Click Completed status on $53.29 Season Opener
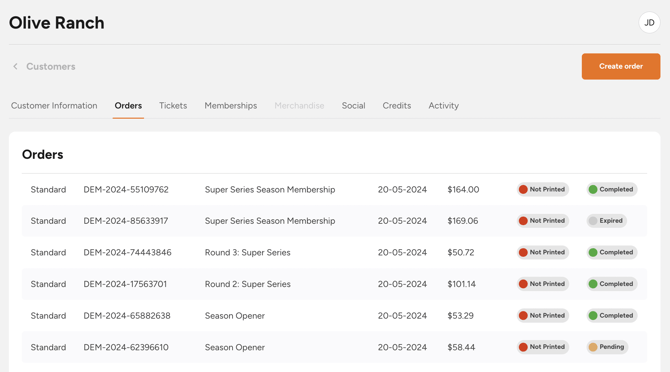 (612, 316)
